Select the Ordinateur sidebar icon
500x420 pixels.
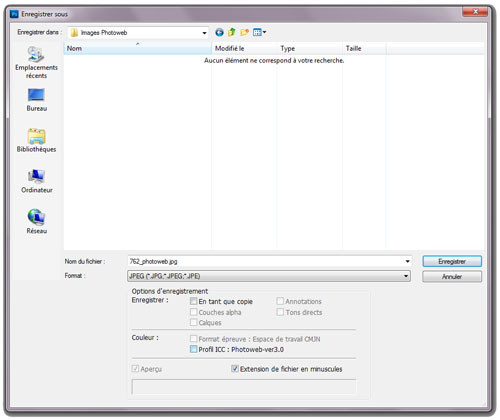pos(36,181)
